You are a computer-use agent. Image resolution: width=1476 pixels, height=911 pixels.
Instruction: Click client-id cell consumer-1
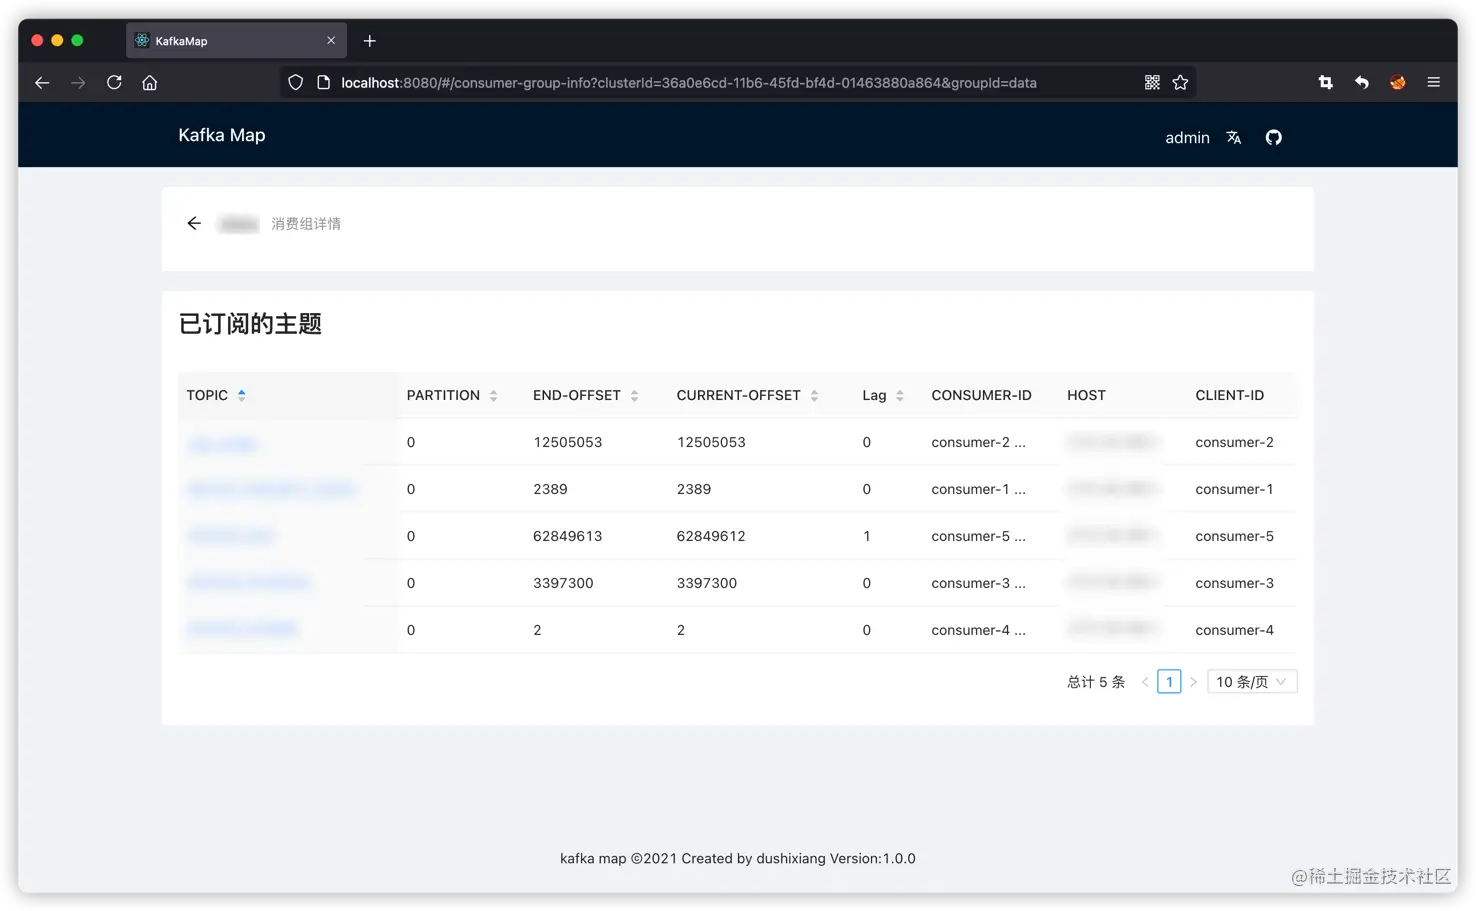point(1234,489)
